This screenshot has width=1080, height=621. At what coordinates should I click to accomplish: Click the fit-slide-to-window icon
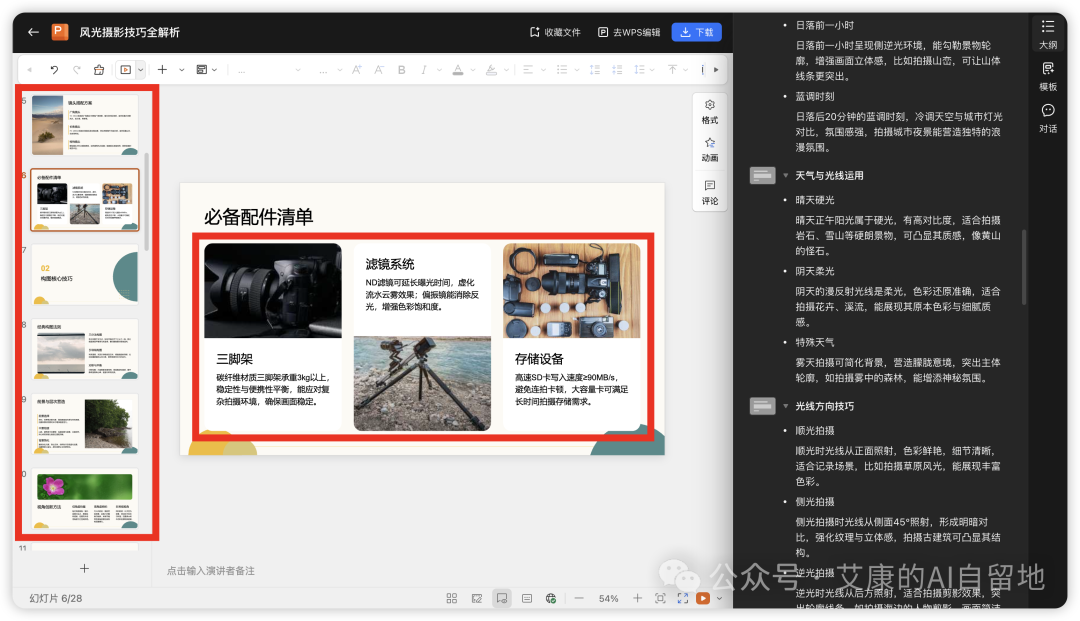click(659, 598)
